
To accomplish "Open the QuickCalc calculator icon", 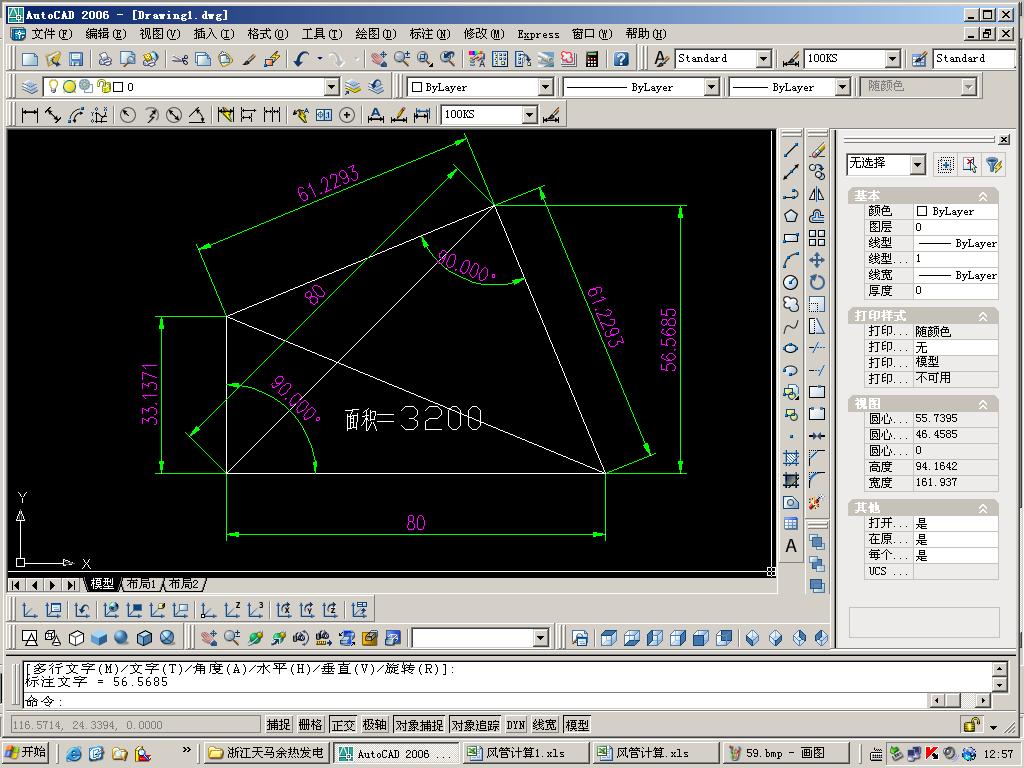I will point(592,59).
